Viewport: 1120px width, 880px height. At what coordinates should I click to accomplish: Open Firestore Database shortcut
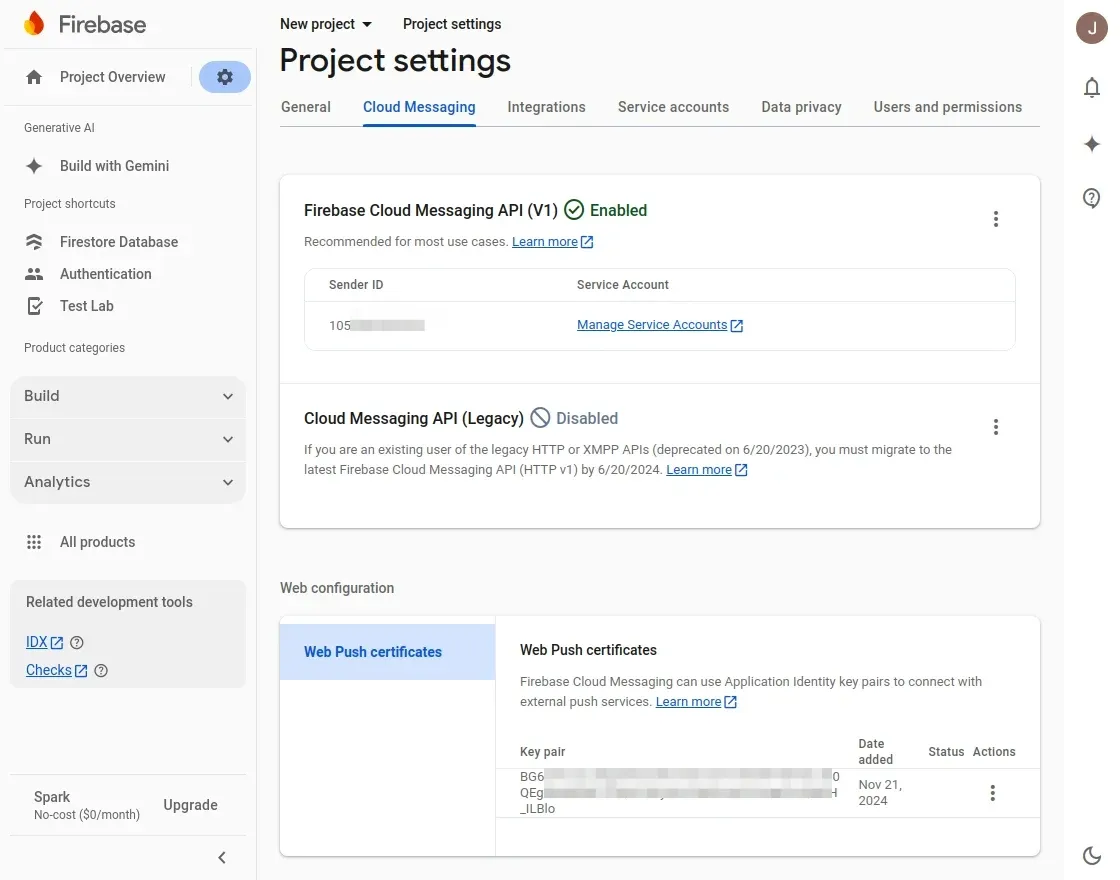(119, 242)
